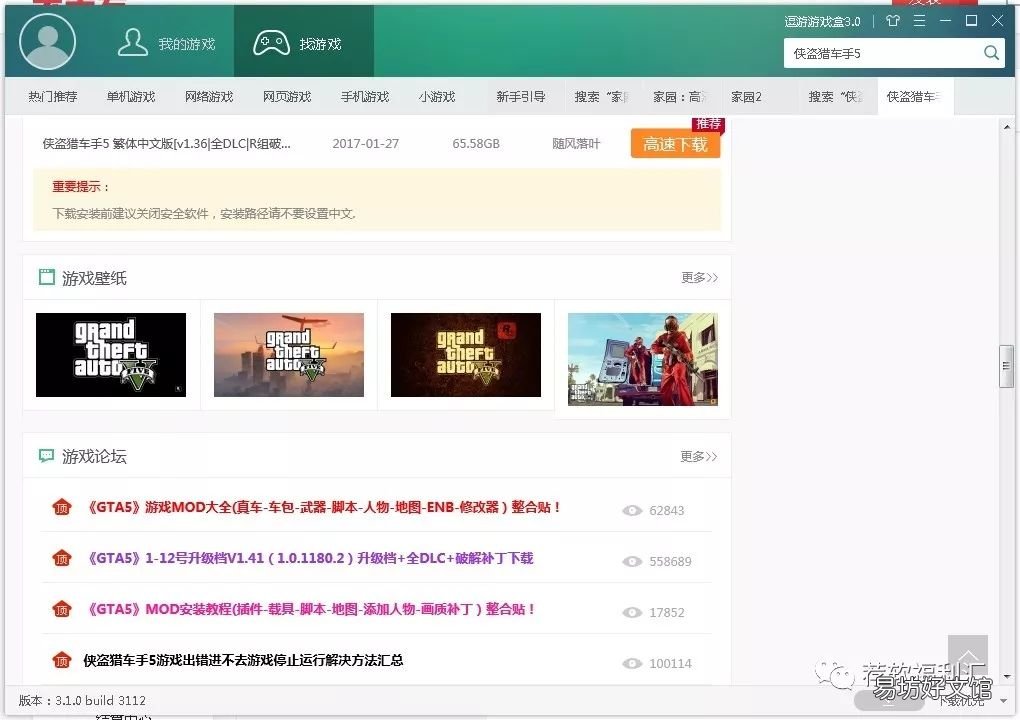Click the view count 62843
Screen dimensions: 1020x720
point(667,511)
